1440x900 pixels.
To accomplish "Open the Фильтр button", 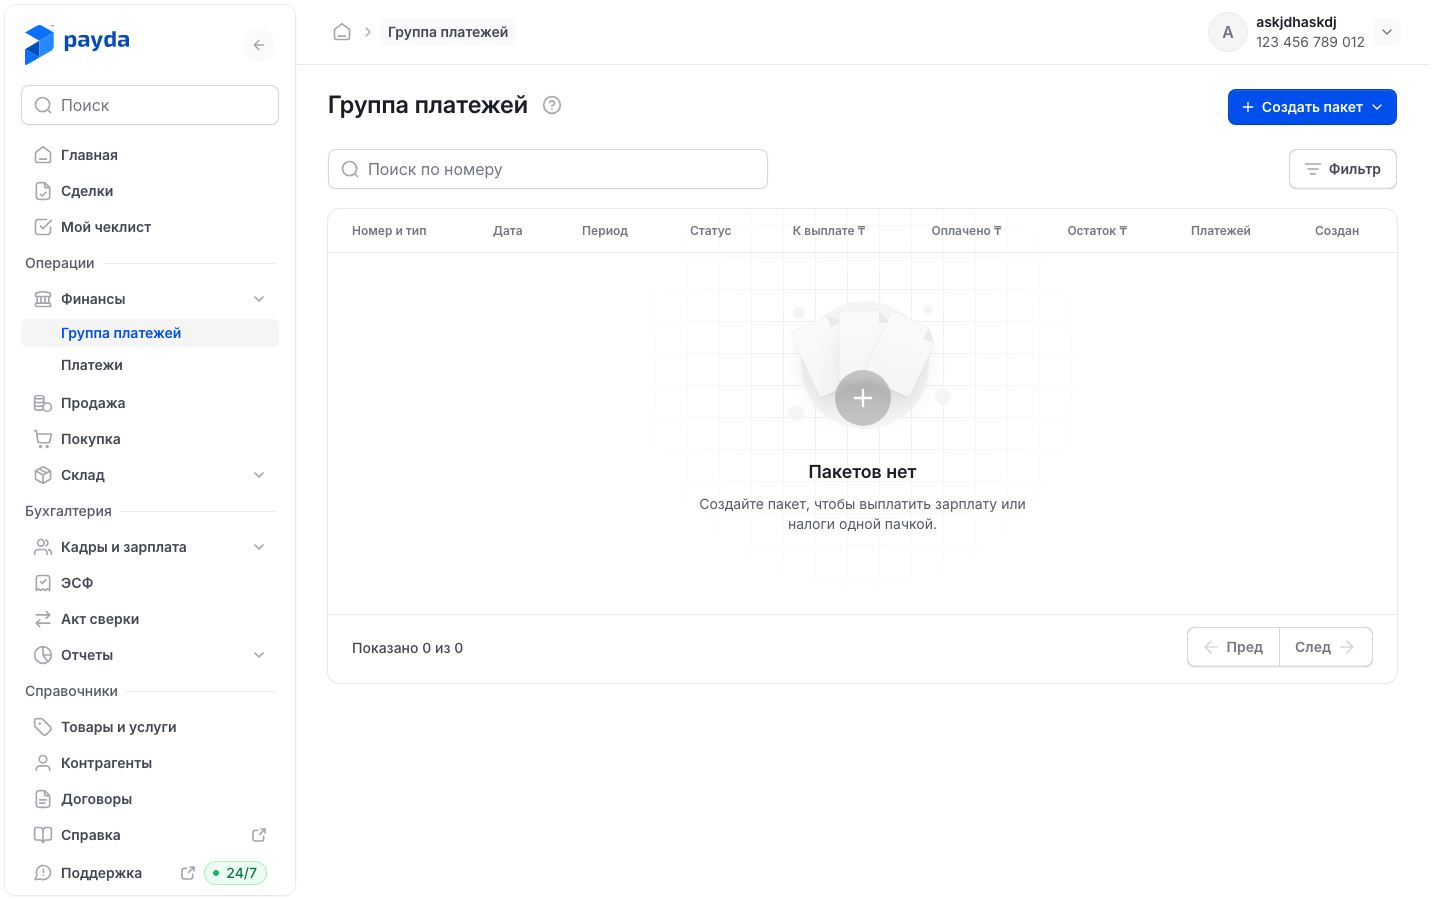I will pyautogui.click(x=1343, y=169).
